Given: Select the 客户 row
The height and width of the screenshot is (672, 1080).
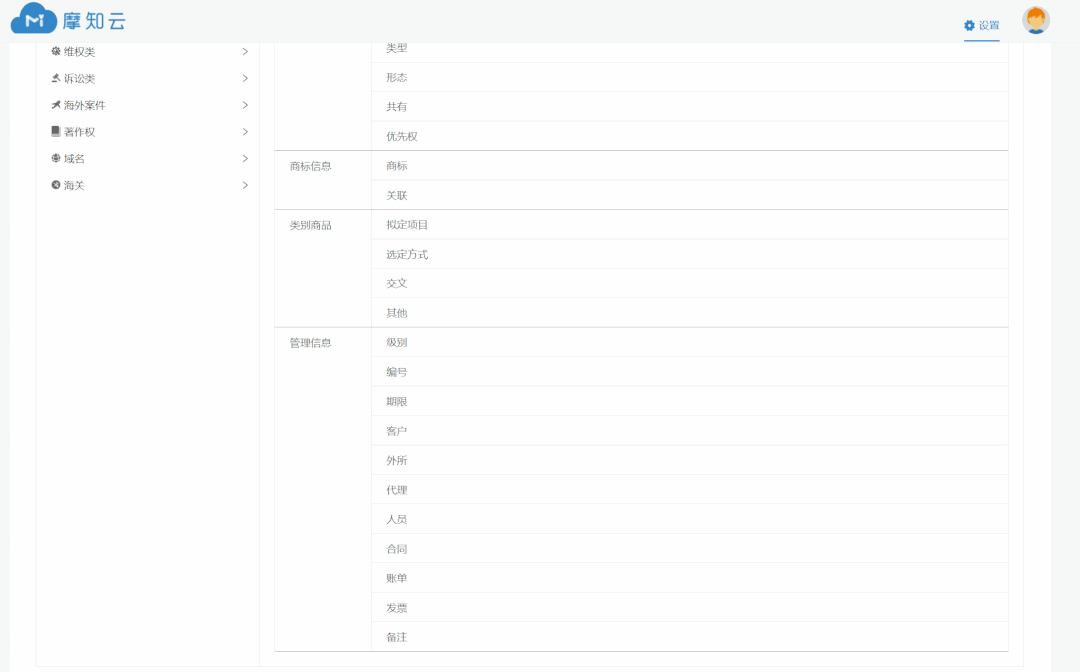Looking at the screenshot, I should (689, 431).
